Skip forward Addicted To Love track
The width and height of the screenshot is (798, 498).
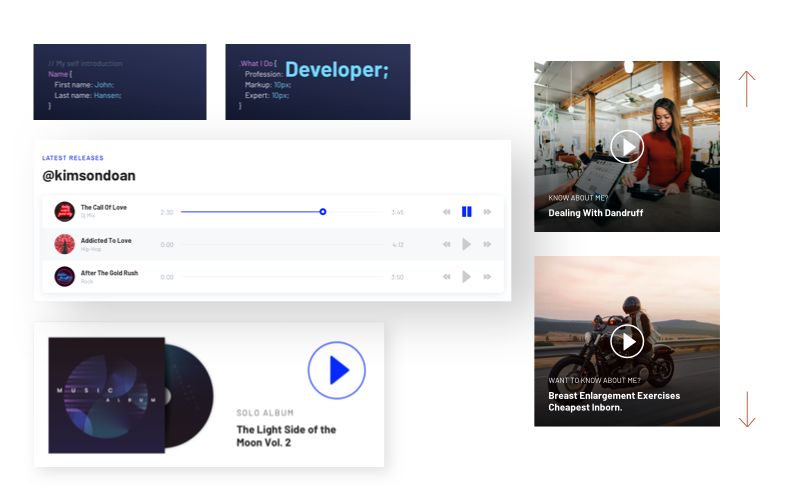[x=487, y=244]
